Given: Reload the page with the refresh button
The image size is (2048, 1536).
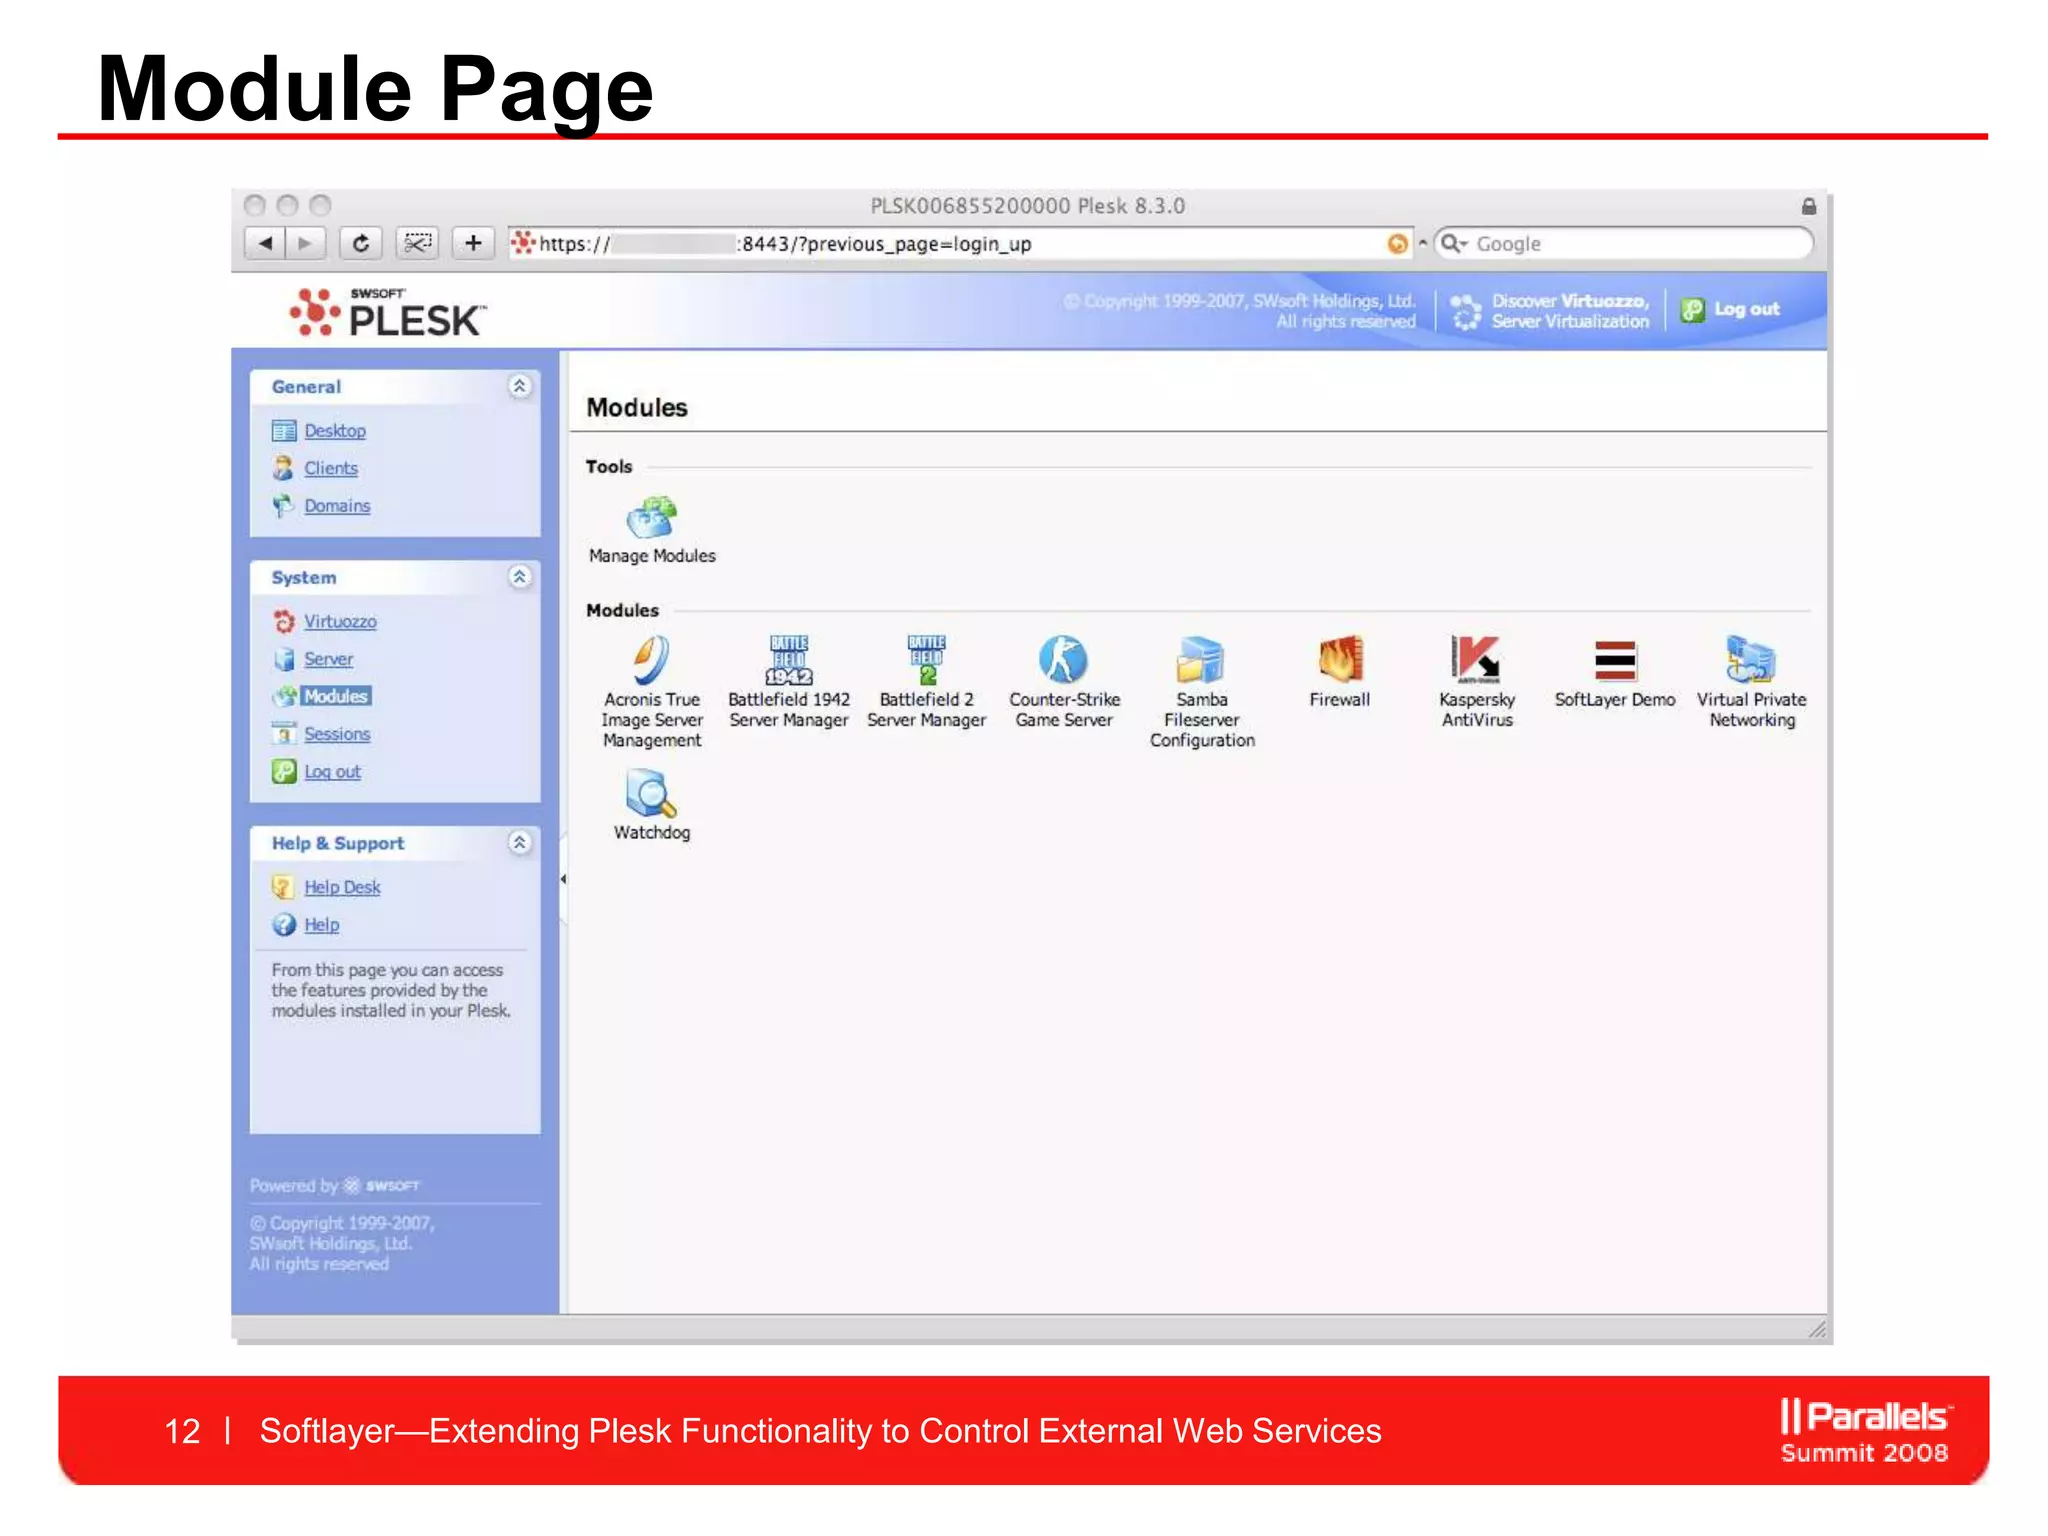Looking at the screenshot, I should coord(361,243).
